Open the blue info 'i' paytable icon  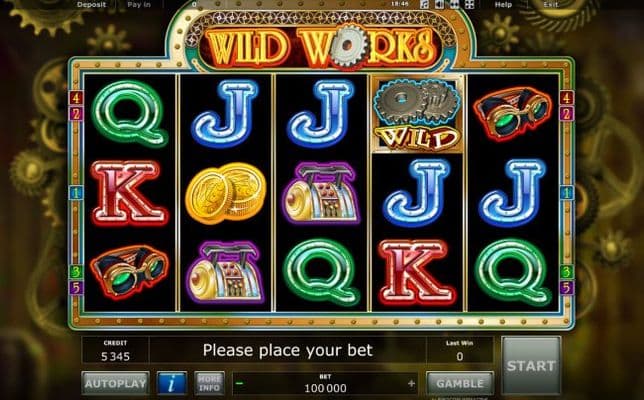172,383
